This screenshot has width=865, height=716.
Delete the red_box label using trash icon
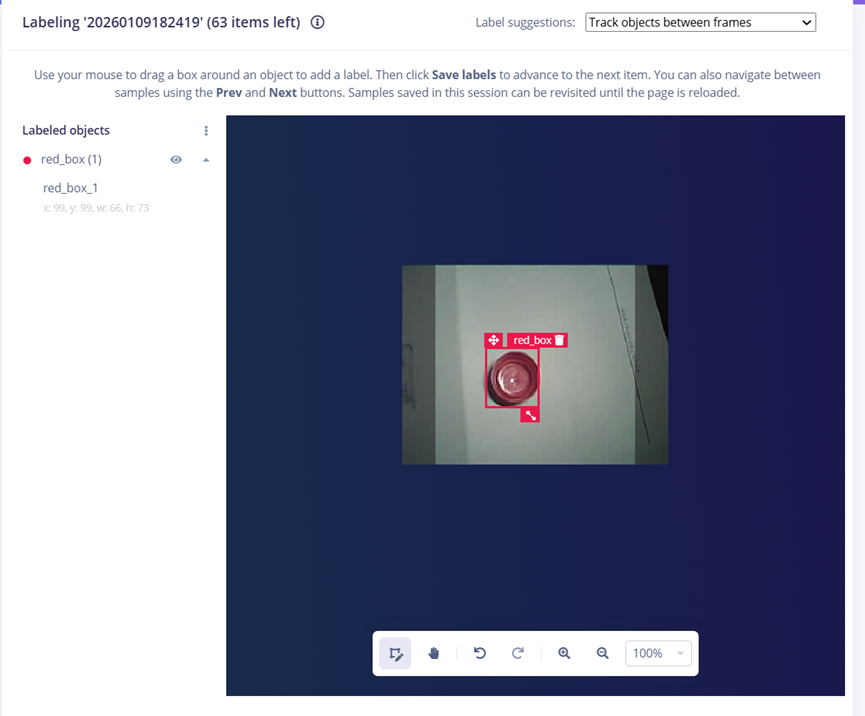click(560, 340)
